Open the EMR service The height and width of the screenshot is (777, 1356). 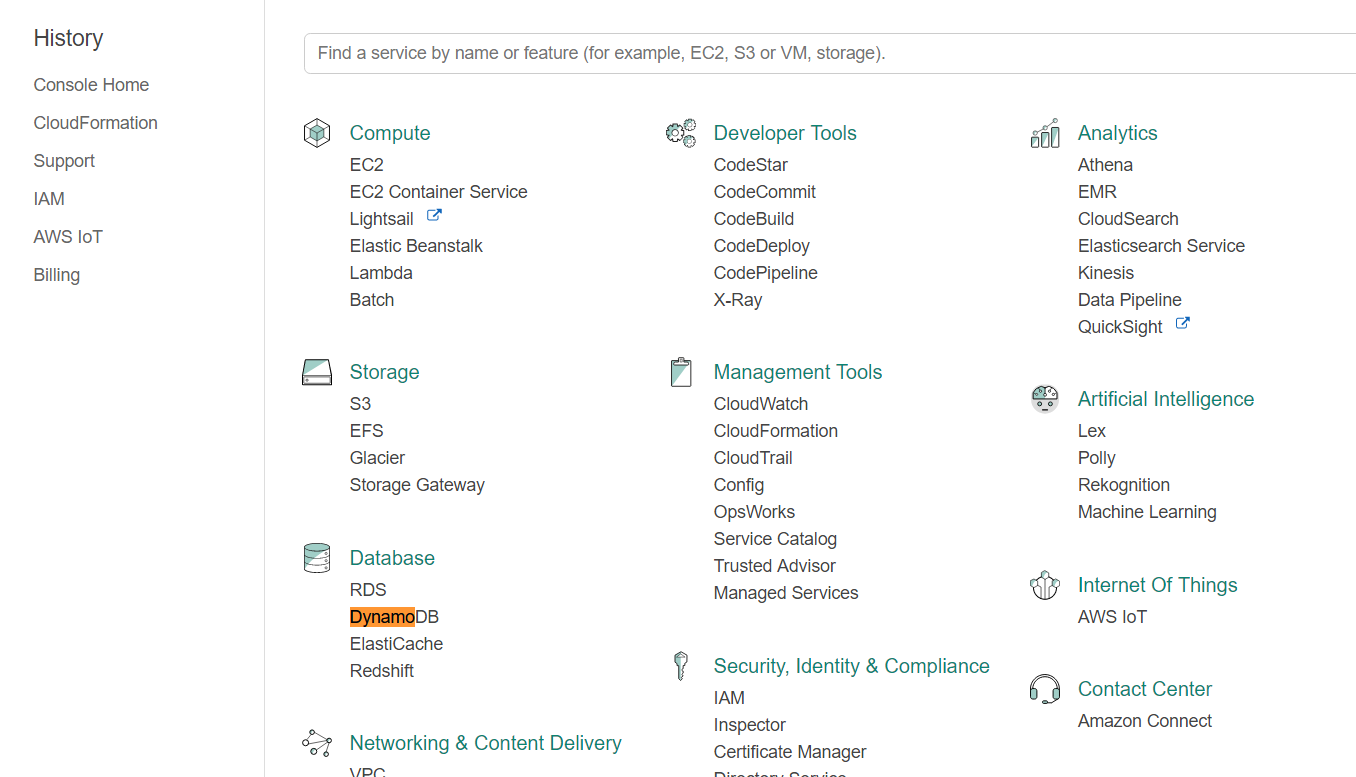tap(1097, 192)
